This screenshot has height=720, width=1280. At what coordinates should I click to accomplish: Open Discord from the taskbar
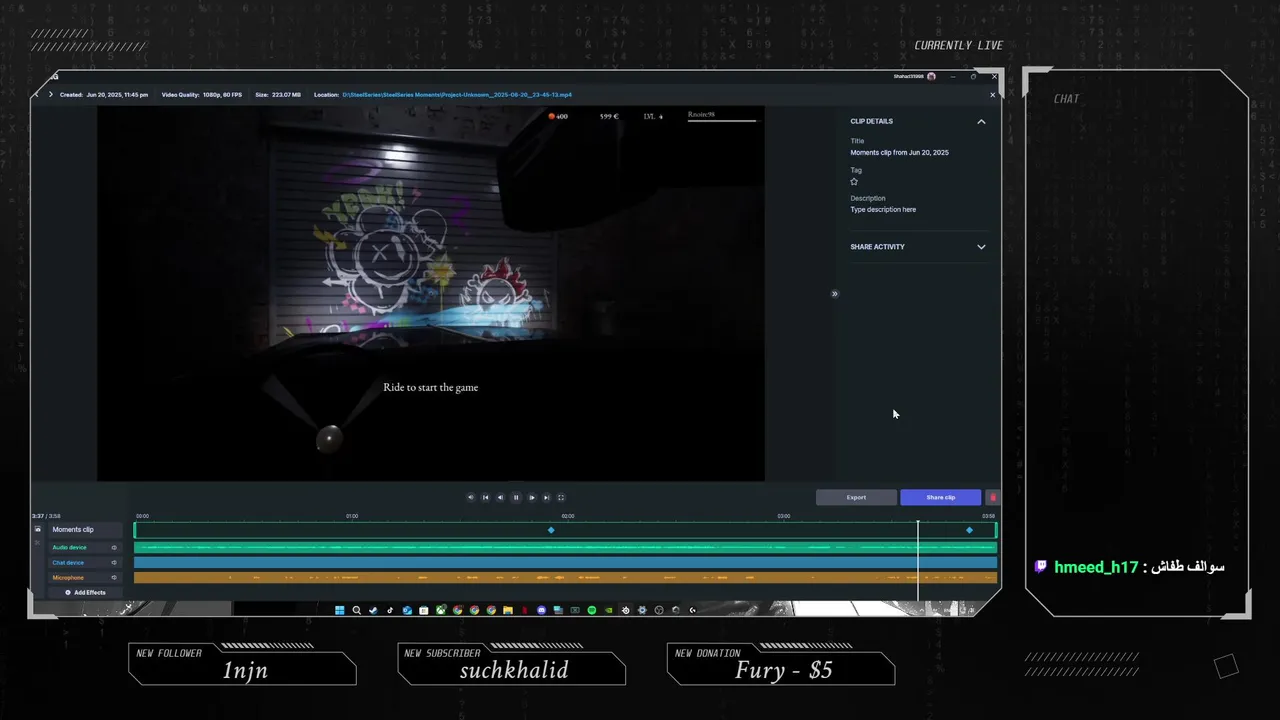tap(541, 610)
